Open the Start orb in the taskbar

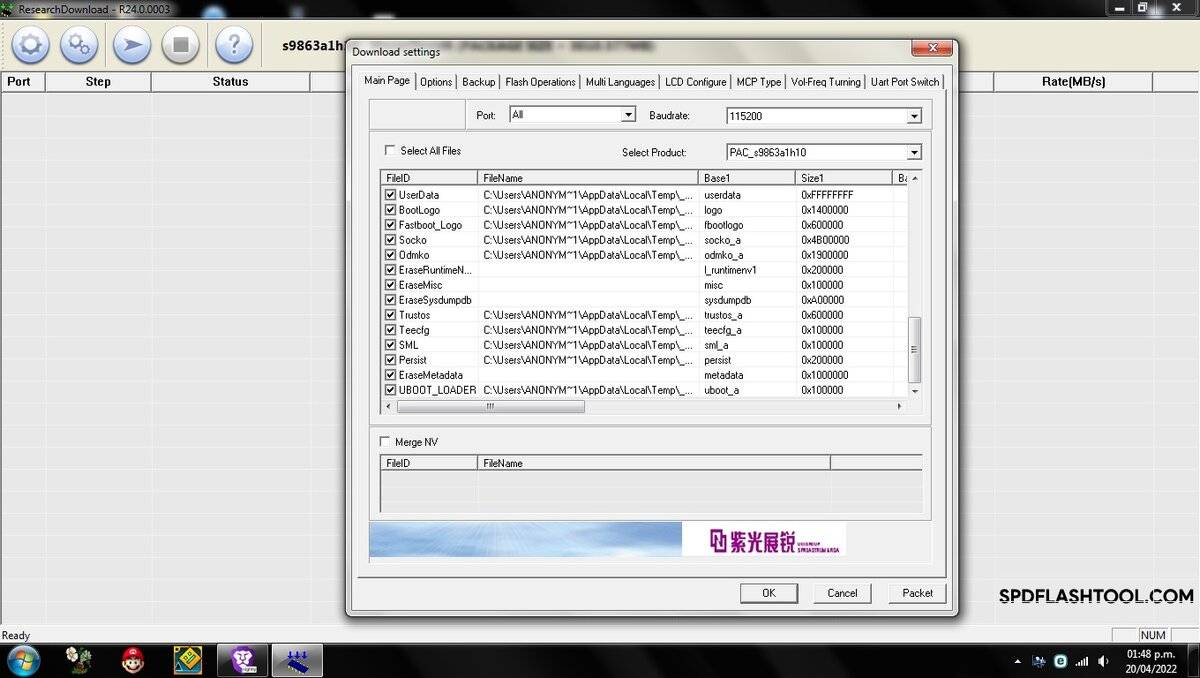point(23,660)
